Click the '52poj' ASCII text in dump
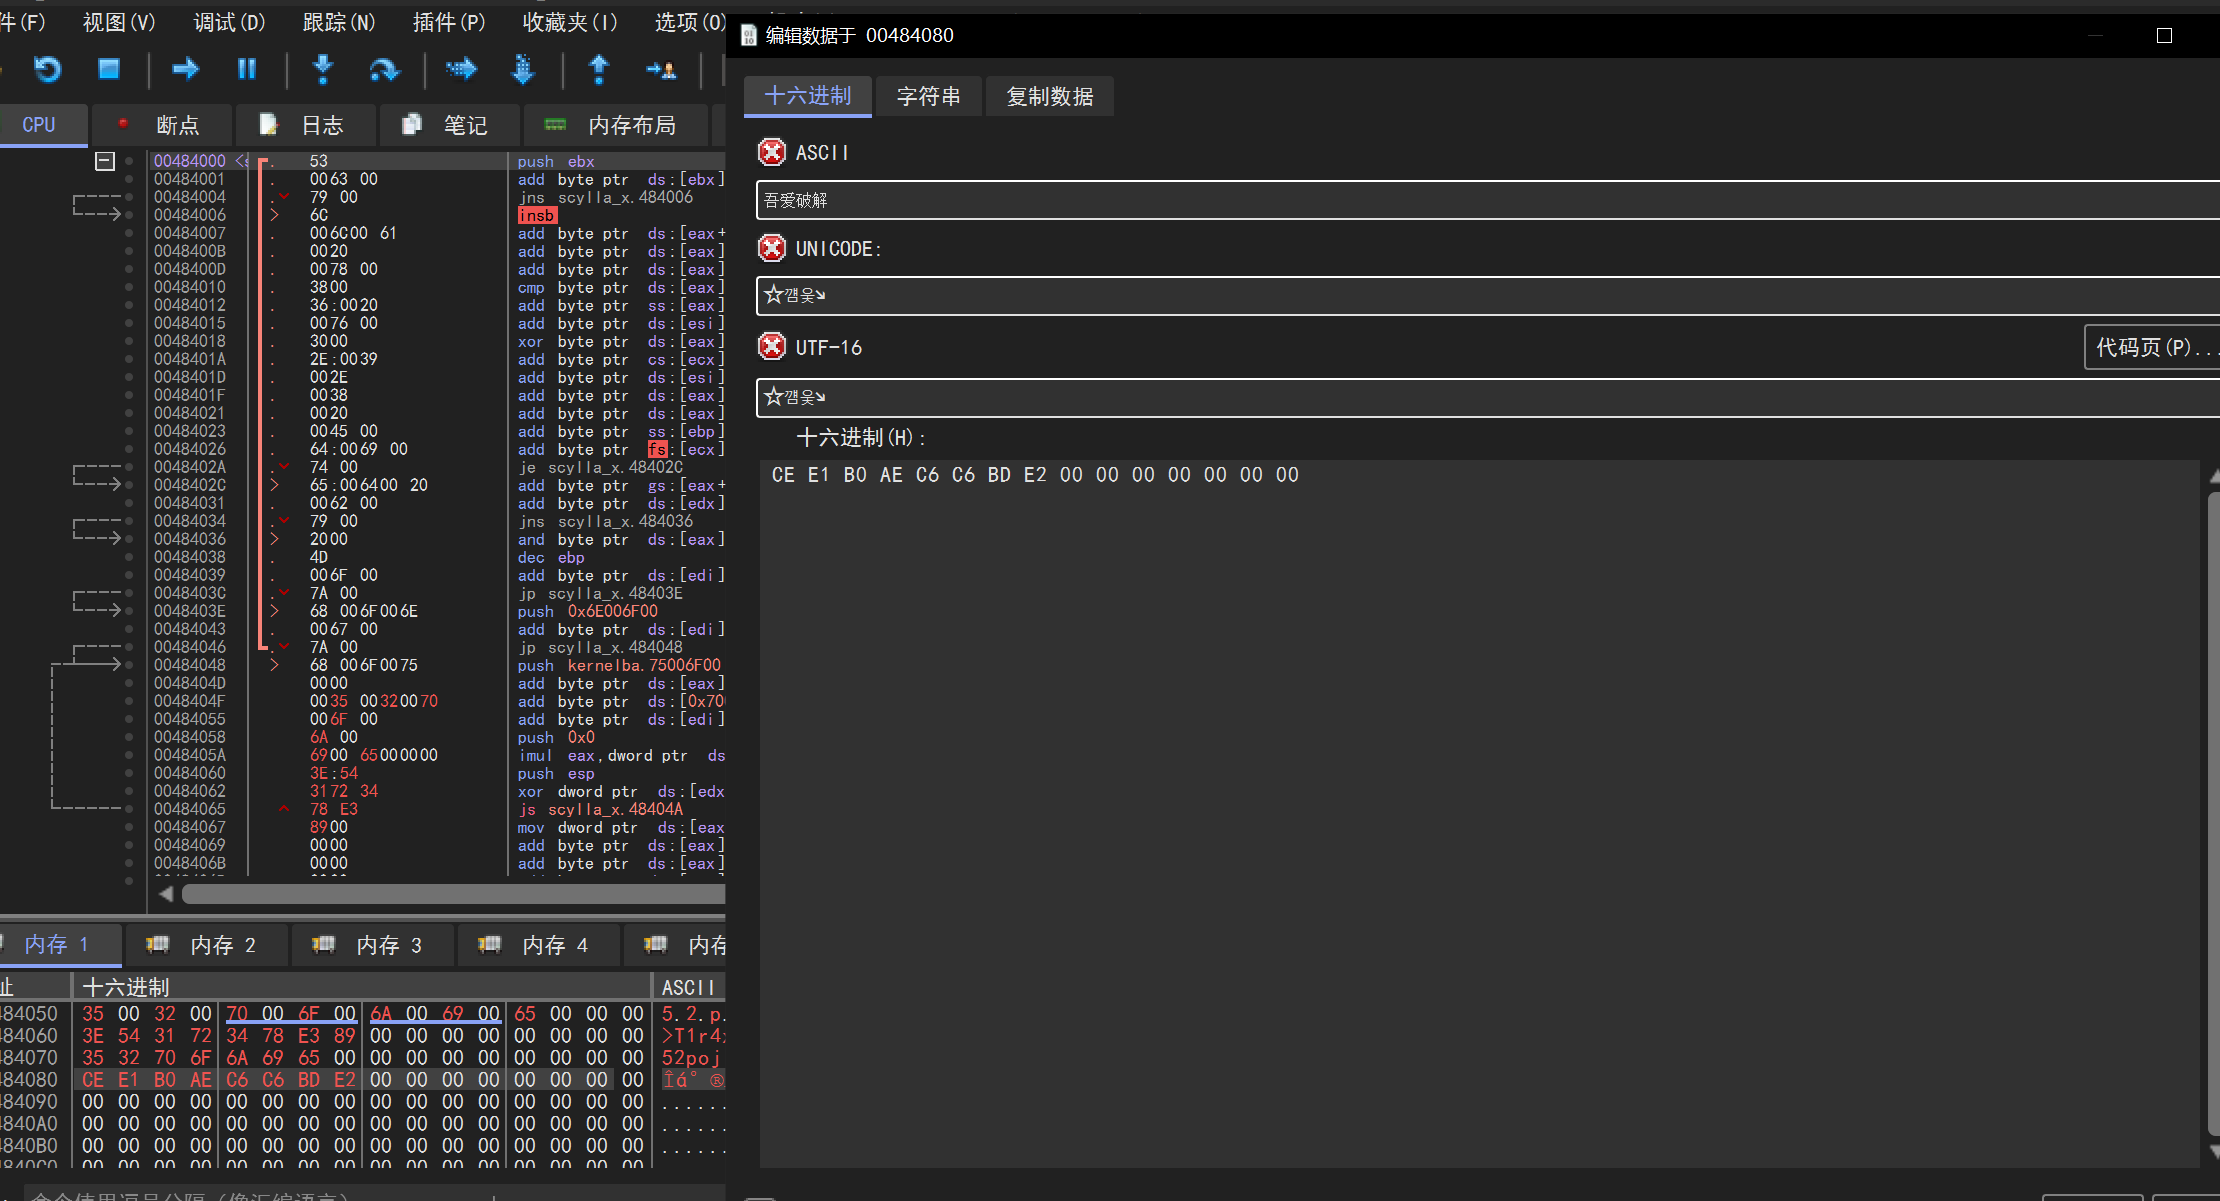This screenshot has width=2220, height=1201. pos(690,1057)
